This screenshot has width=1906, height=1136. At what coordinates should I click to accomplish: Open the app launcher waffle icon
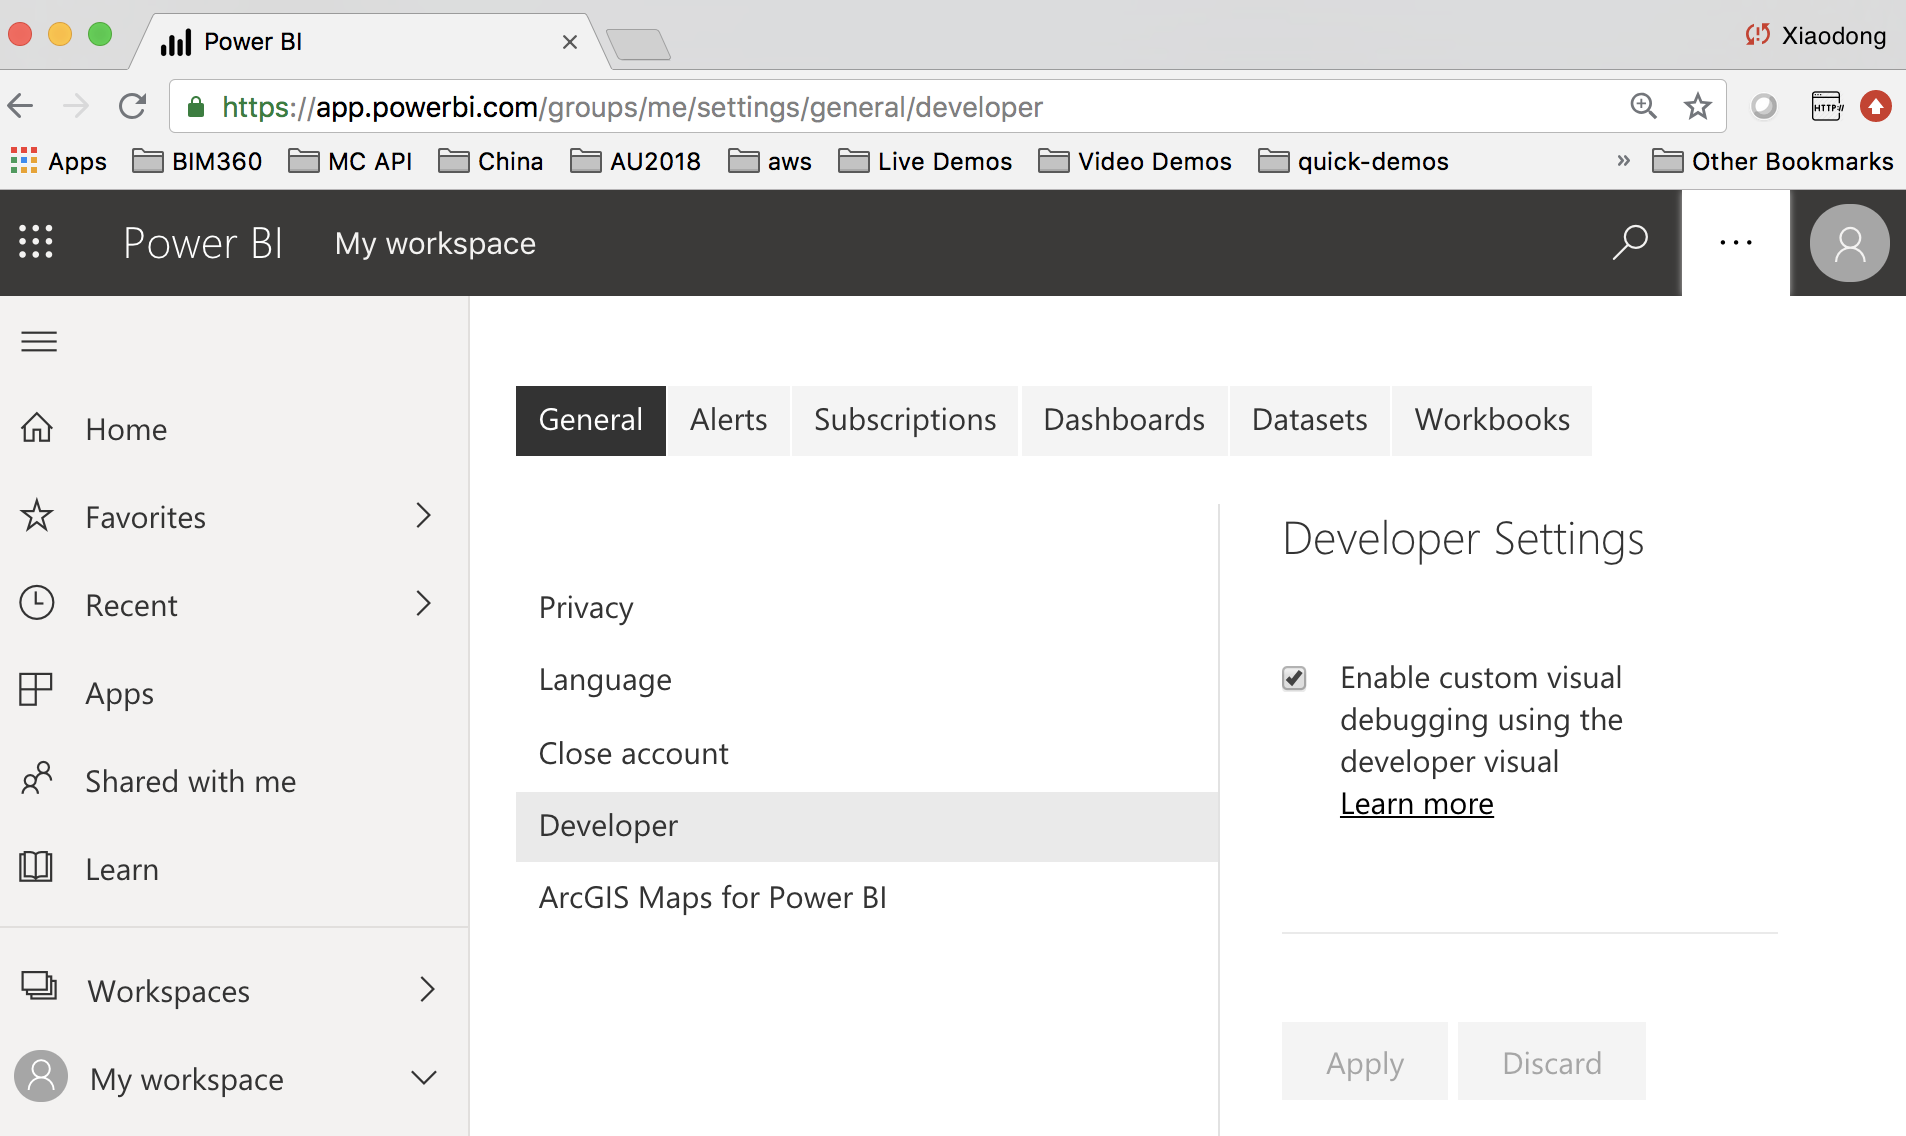tap(36, 242)
